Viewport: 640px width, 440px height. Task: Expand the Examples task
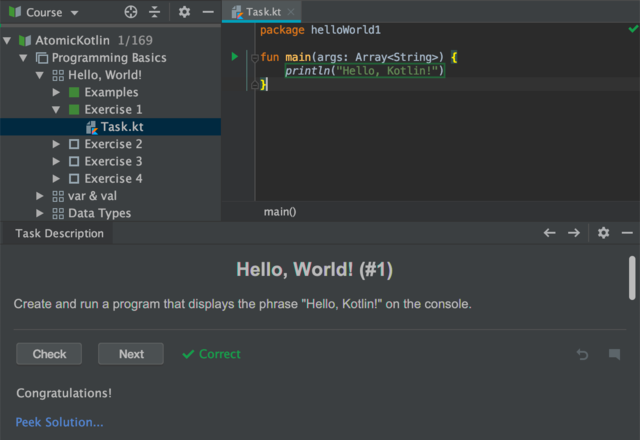point(56,92)
